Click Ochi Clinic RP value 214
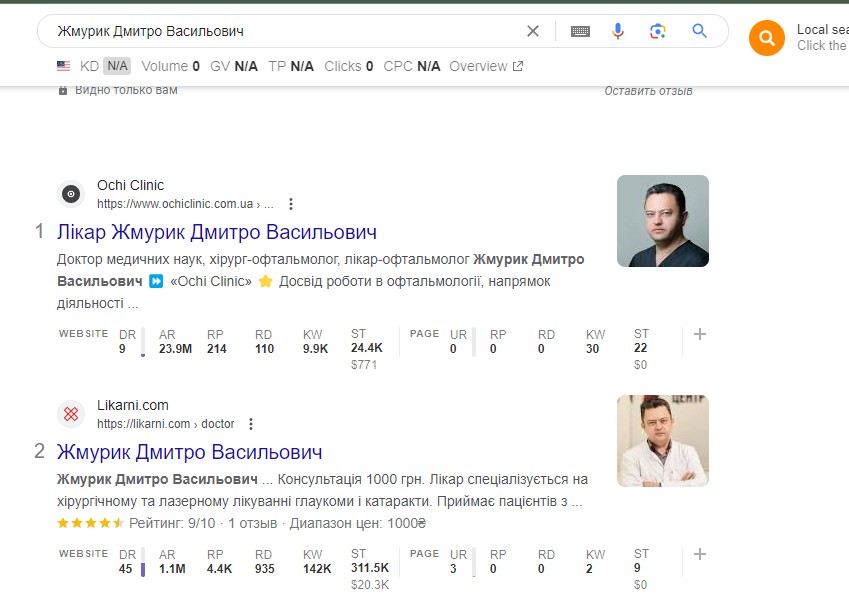The image size is (849, 612). 217,349
